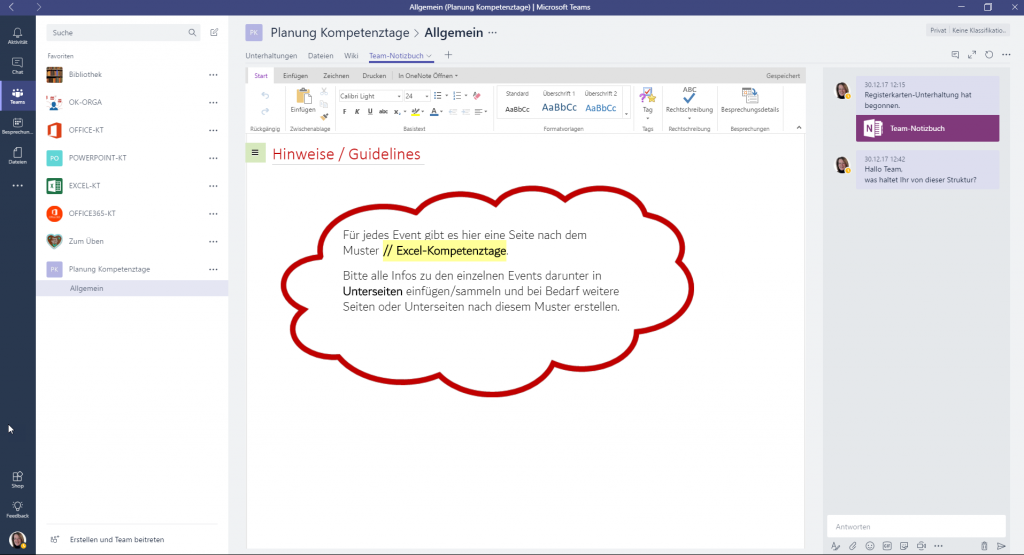Open Chat in the left rail
1024x555 pixels.
pyautogui.click(x=18, y=65)
